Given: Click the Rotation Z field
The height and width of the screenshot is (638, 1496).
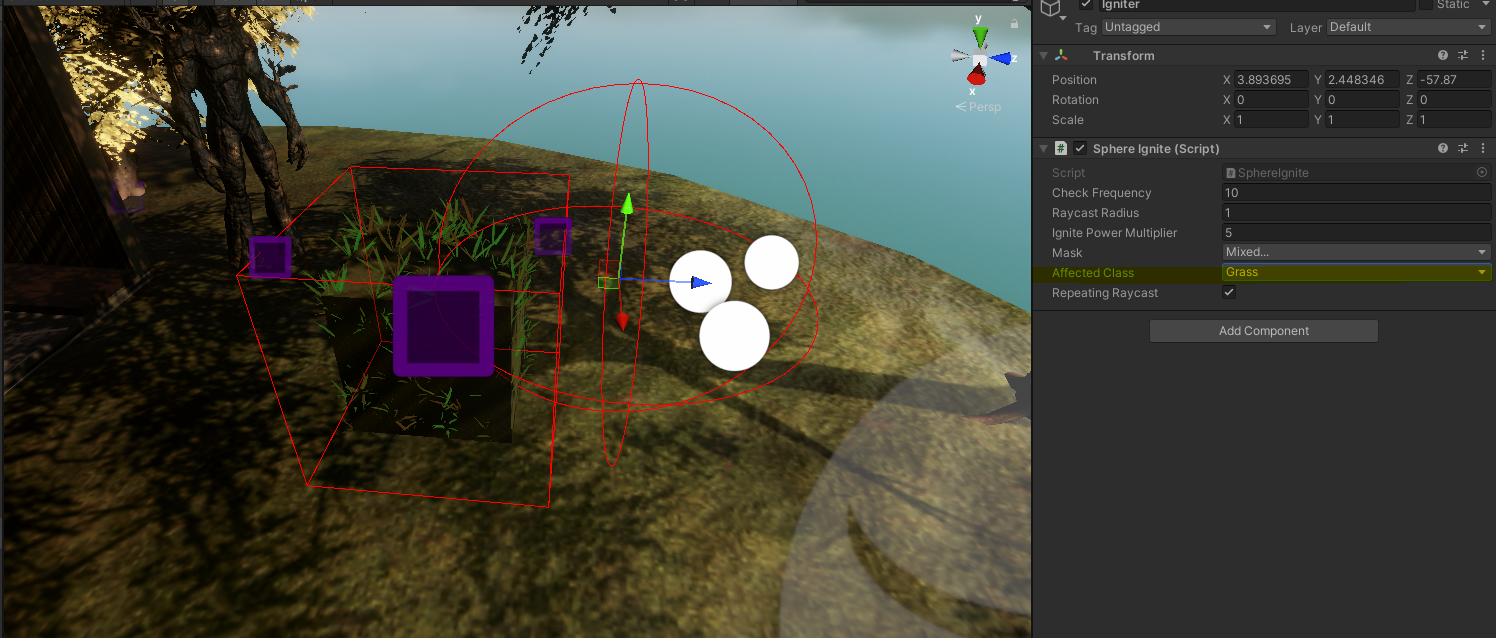Looking at the screenshot, I should pos(1454,100).
